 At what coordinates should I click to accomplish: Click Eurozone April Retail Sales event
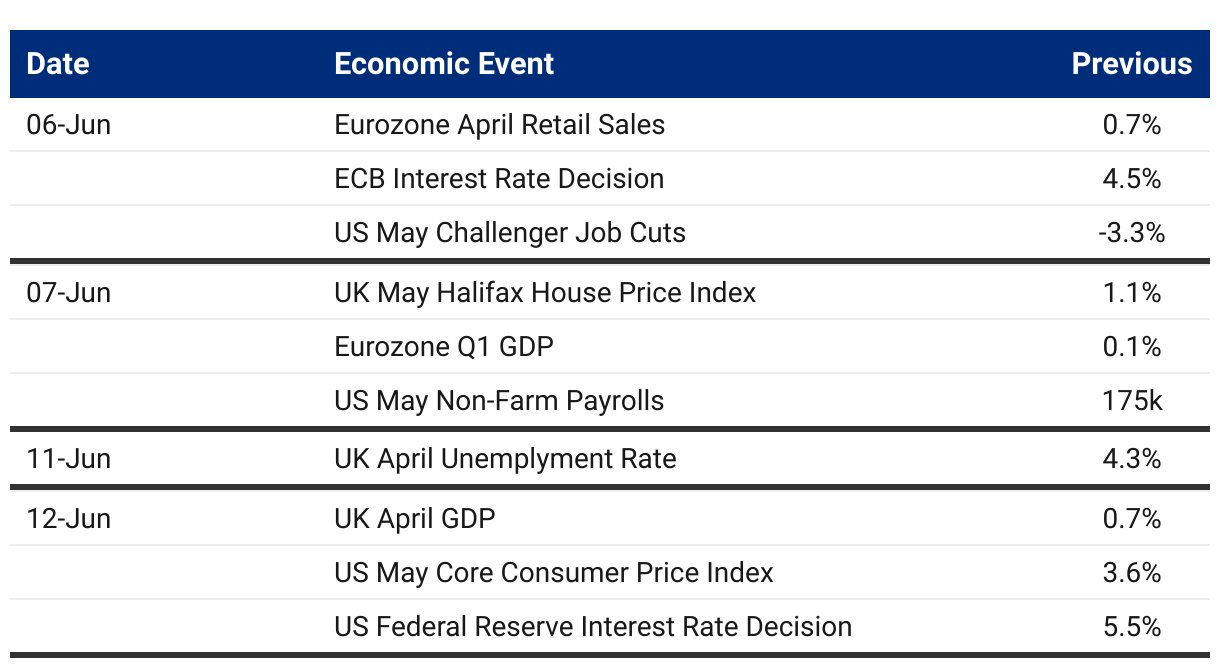[500, 125]
